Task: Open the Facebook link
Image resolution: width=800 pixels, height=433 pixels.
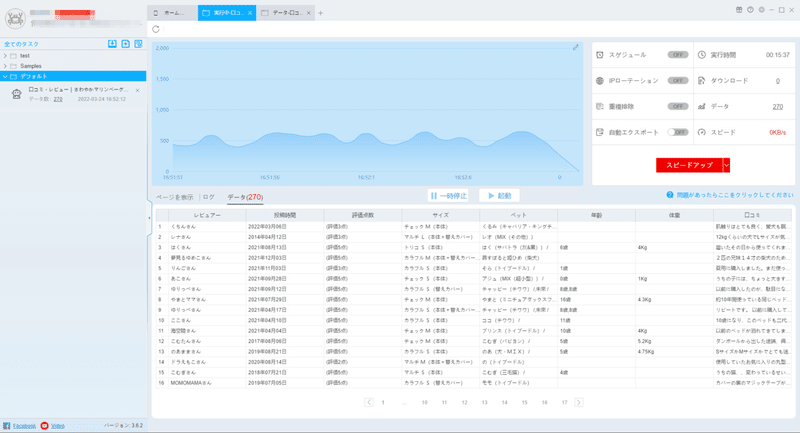Action: pos(24,426)
